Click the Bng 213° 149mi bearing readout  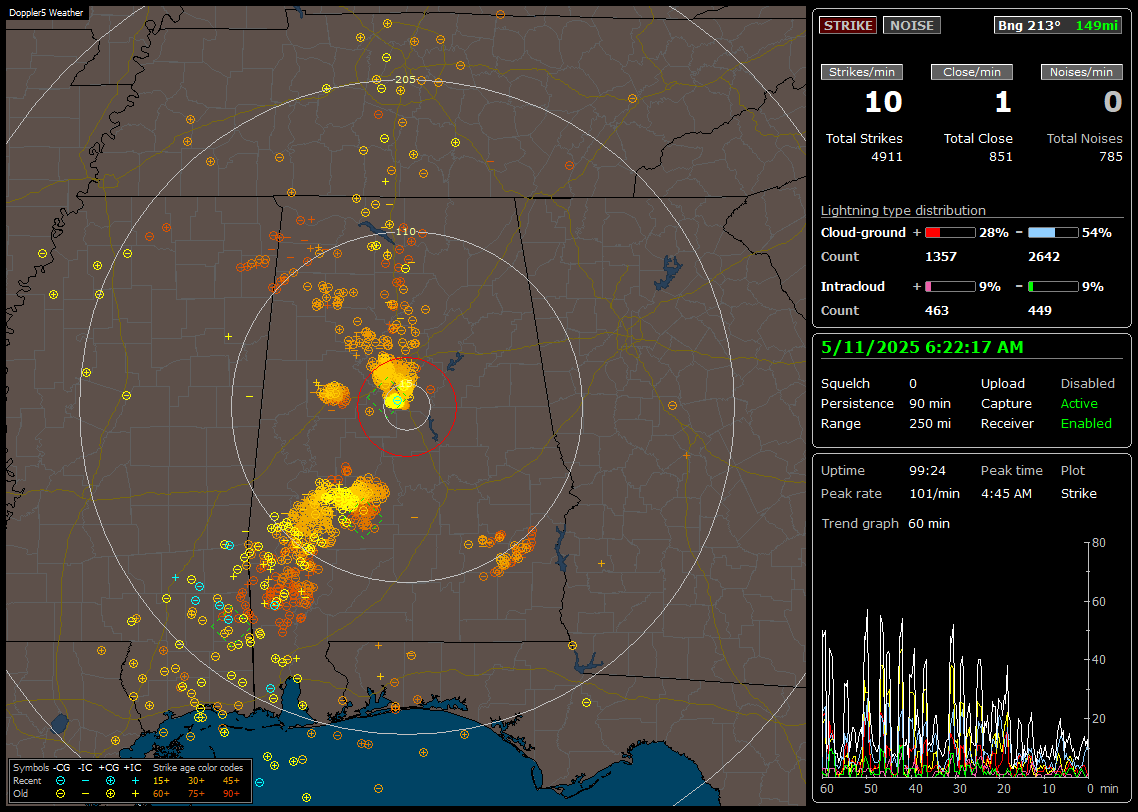(1057, 25)
